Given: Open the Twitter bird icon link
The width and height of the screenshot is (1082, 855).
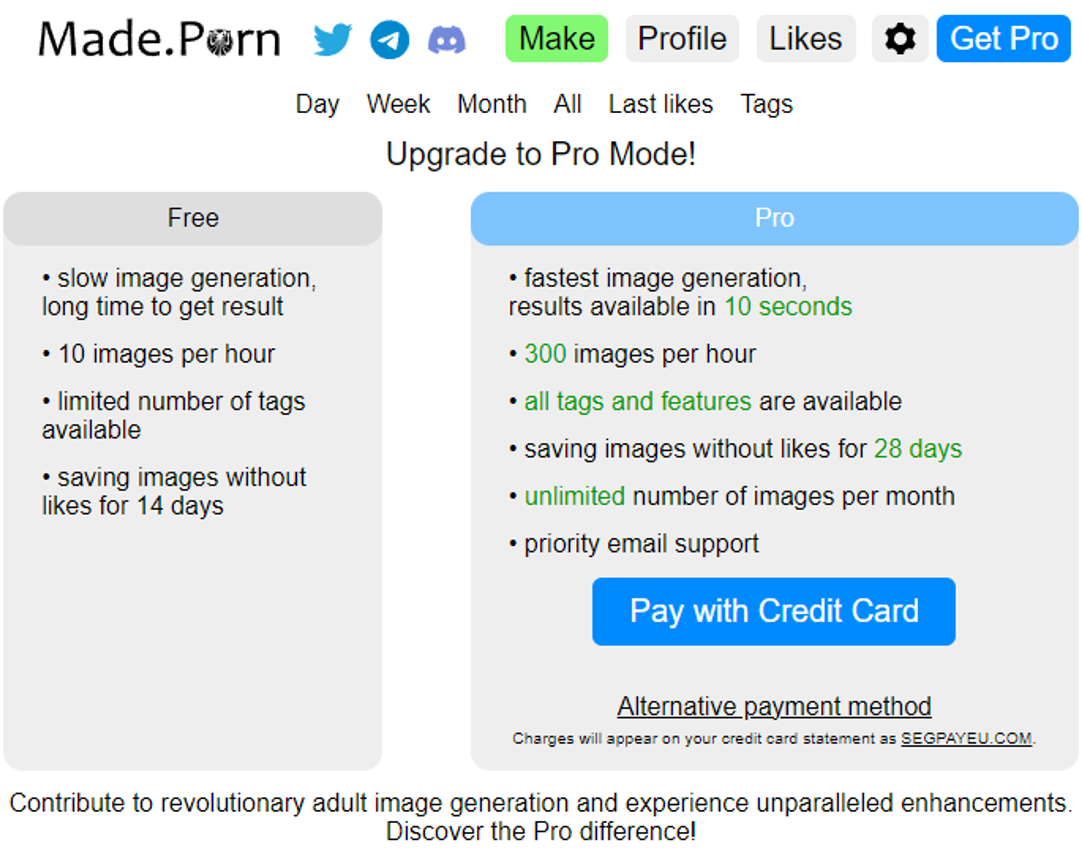Looking at the screenshot, I should pyautogui.click(x=332, y=39).
